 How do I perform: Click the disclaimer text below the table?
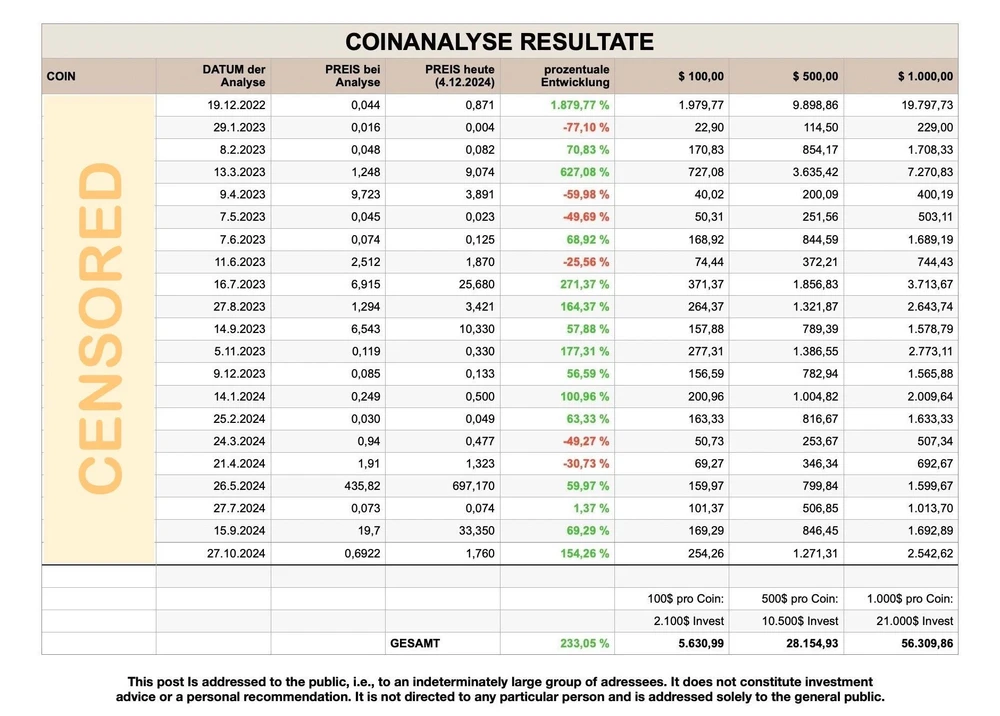(x=499, y=690)
